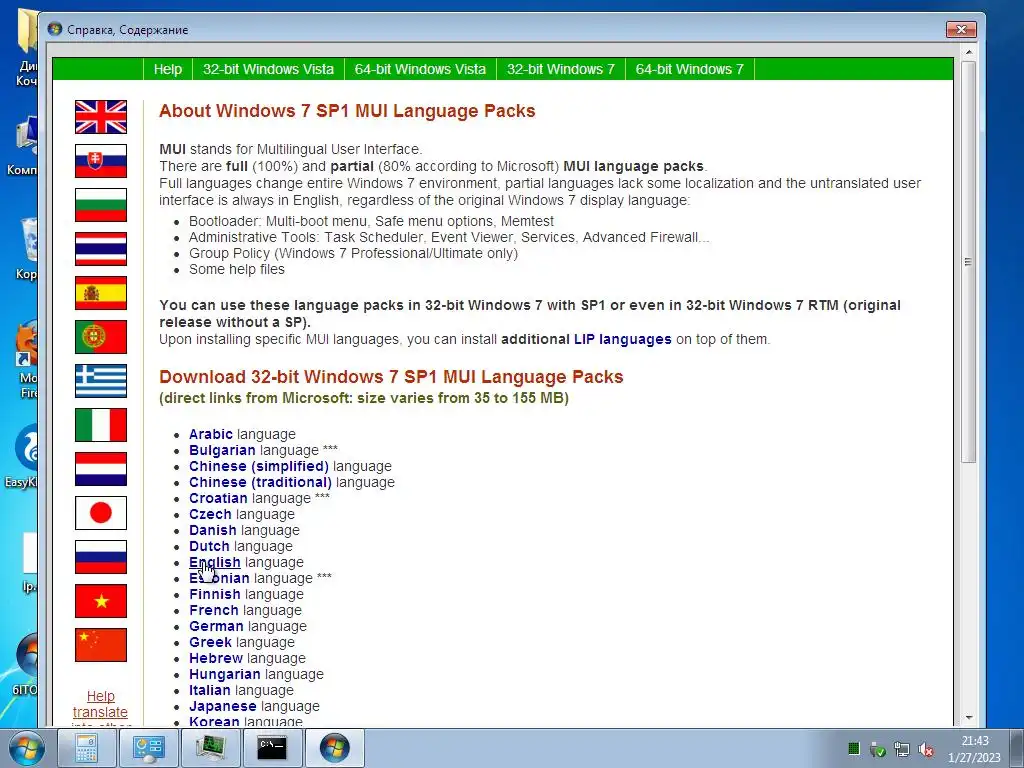Click the scrollbar down arrow
This screenshot has width=1024, height=768.
(968, 718)
